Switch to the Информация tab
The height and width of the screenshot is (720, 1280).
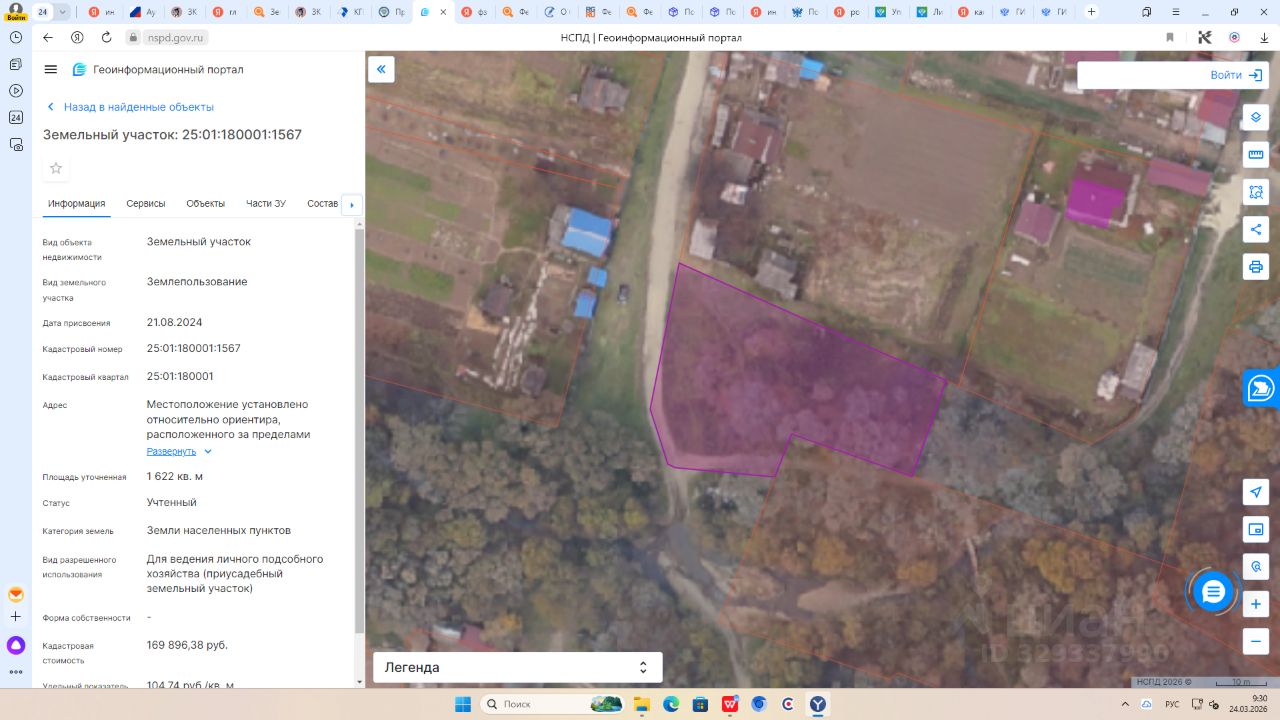click(77, 203)
